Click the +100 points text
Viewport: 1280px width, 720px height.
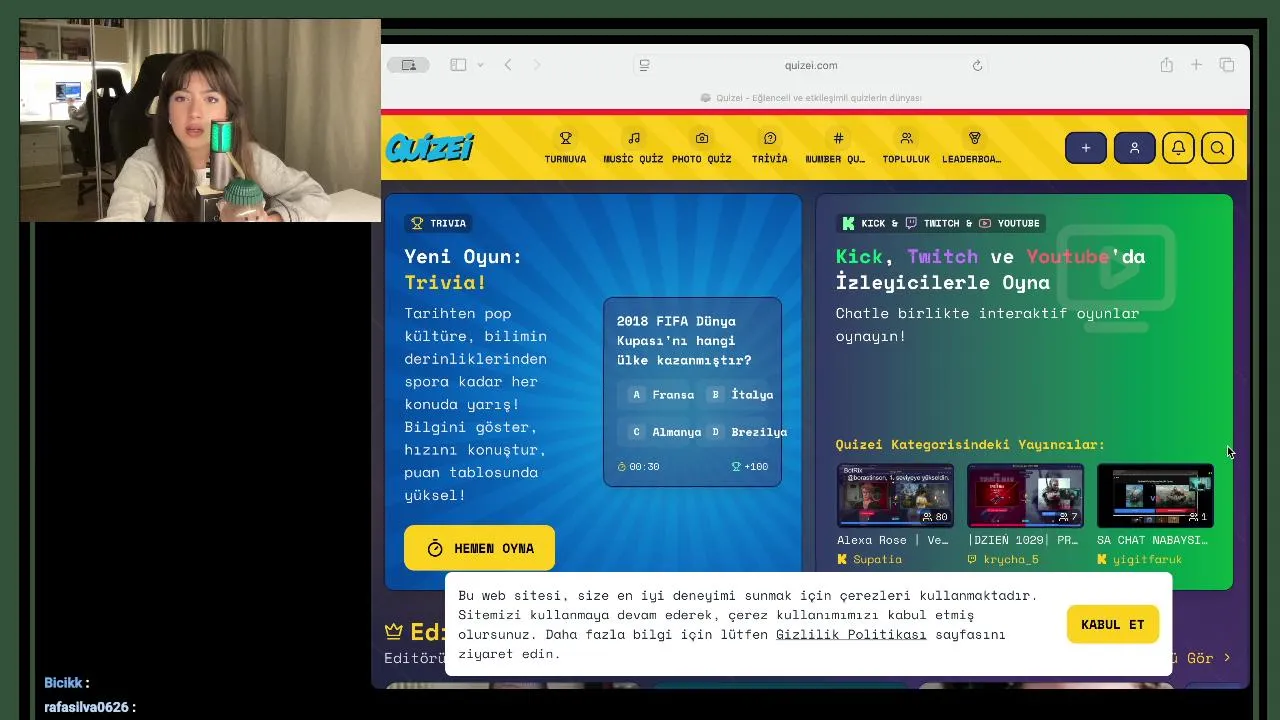click(750, 466)
